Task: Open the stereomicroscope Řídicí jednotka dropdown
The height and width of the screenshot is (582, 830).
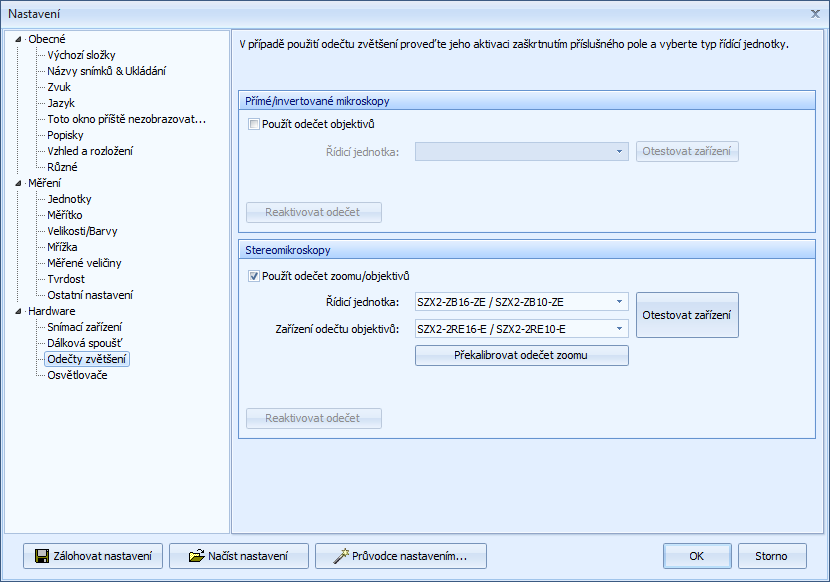Action: tap(619, 302)
